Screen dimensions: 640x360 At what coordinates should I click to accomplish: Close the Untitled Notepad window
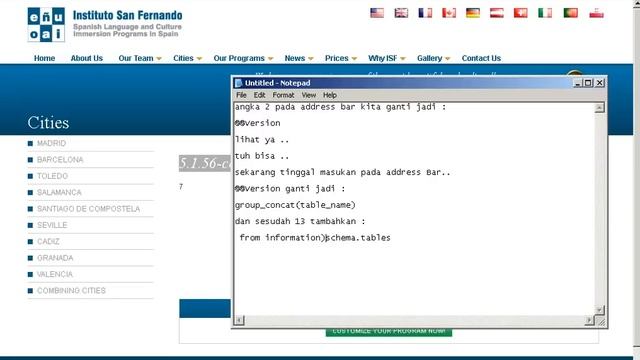pos(599,83)
